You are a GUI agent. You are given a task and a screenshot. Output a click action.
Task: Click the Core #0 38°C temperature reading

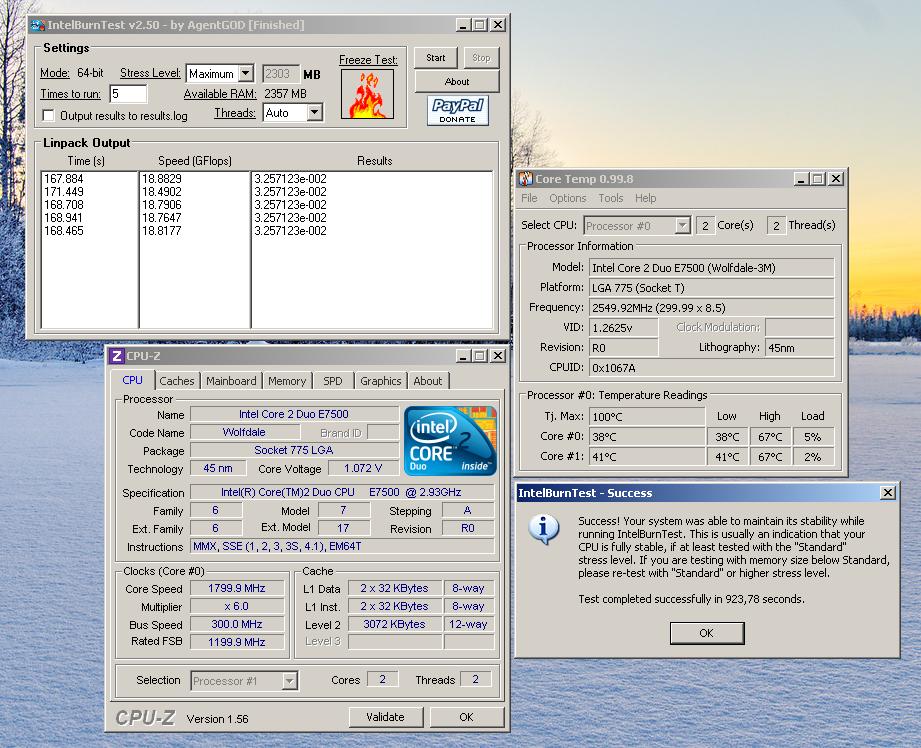pos(647,437)
